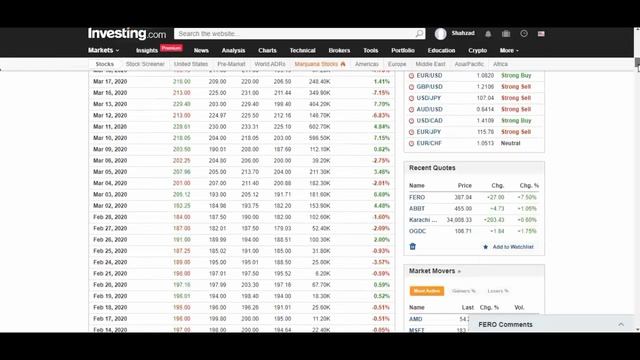The image size is (640, 360).
Task: Open the Technical menu
Action: click(302, 51)
